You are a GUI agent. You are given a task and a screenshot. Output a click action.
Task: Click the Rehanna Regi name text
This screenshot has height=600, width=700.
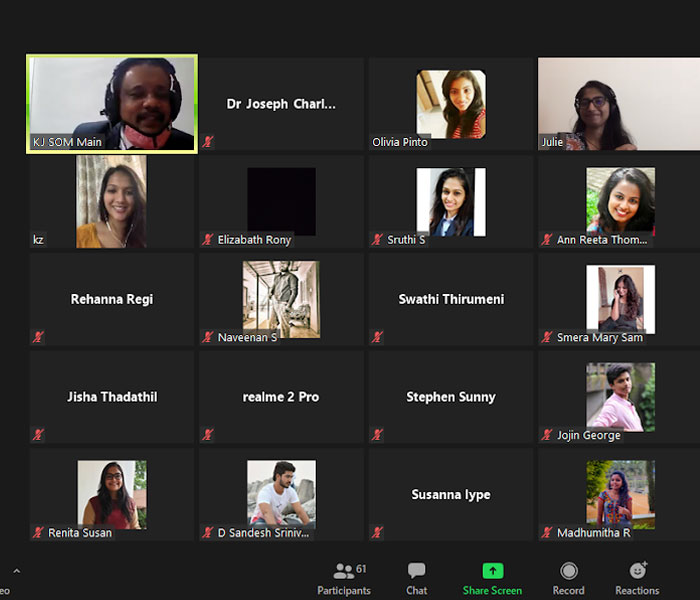coord(112,299)
